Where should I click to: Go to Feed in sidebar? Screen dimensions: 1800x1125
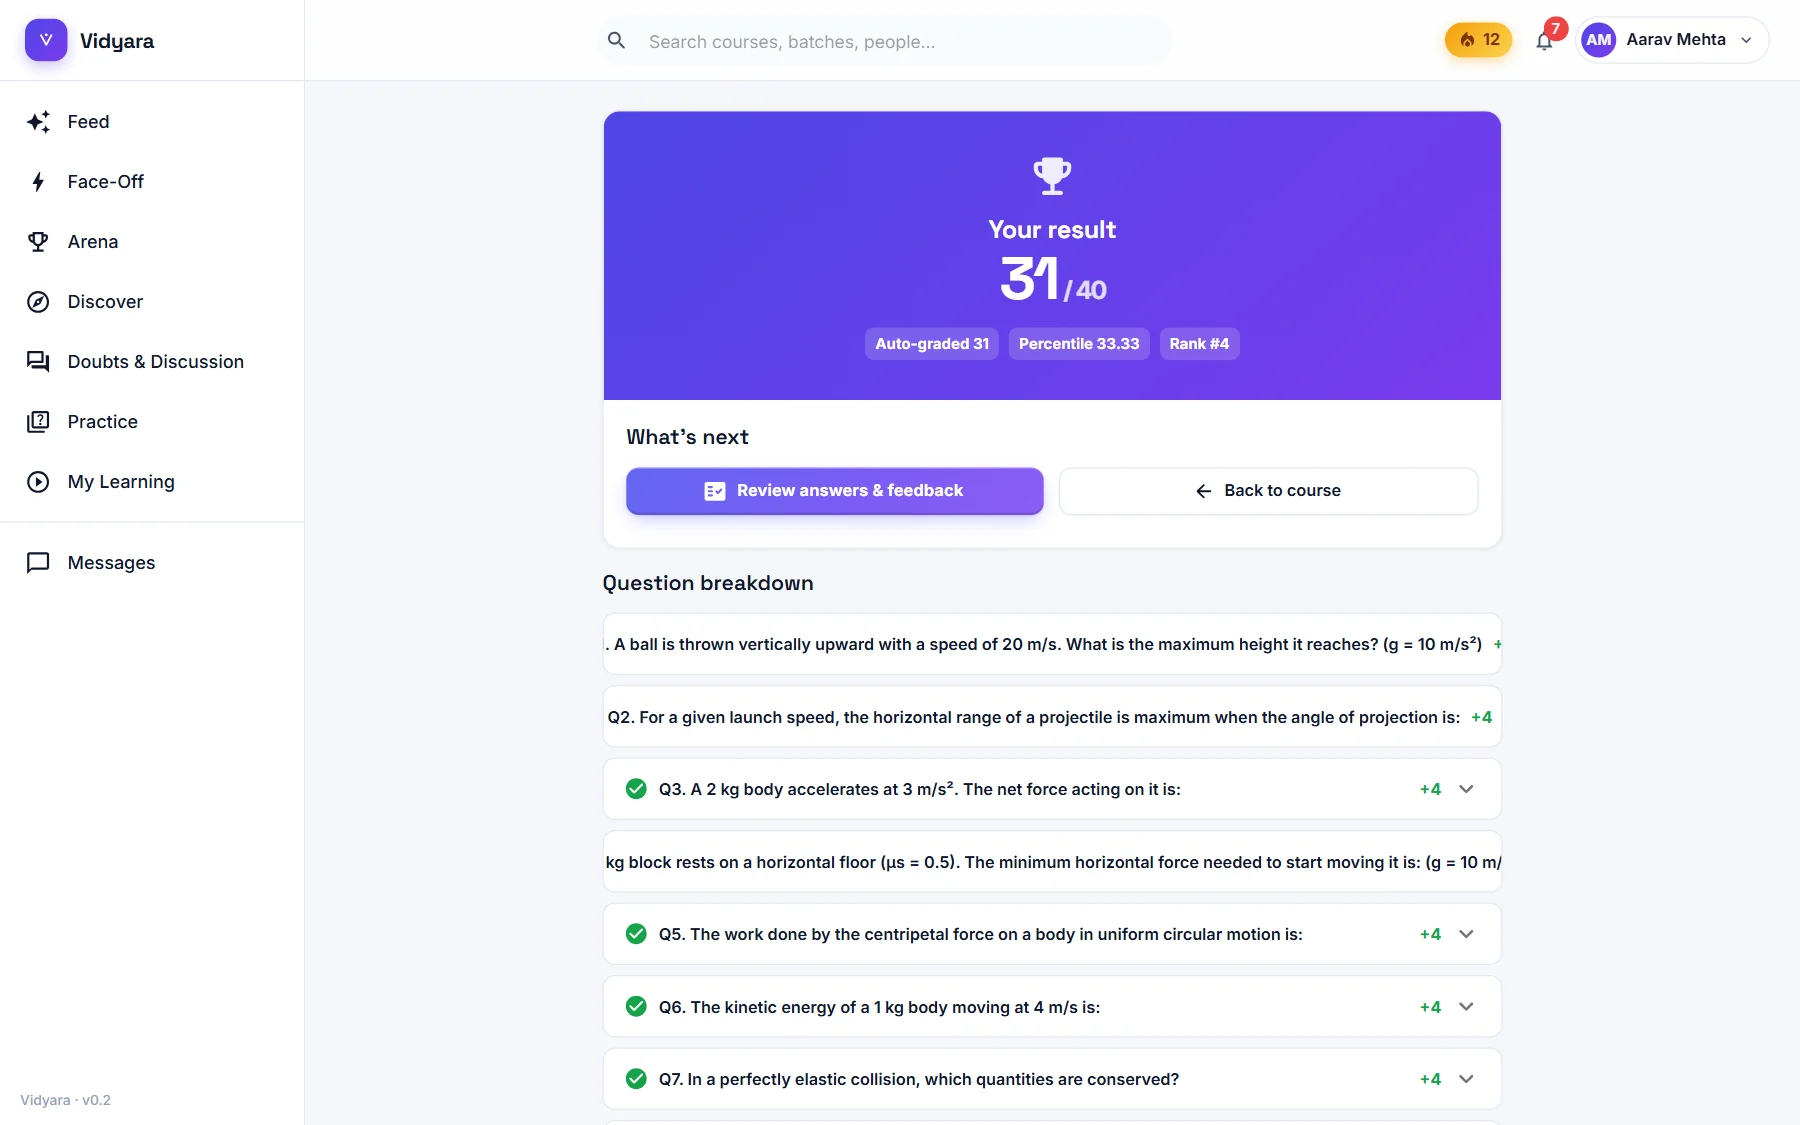pos(152,122)
